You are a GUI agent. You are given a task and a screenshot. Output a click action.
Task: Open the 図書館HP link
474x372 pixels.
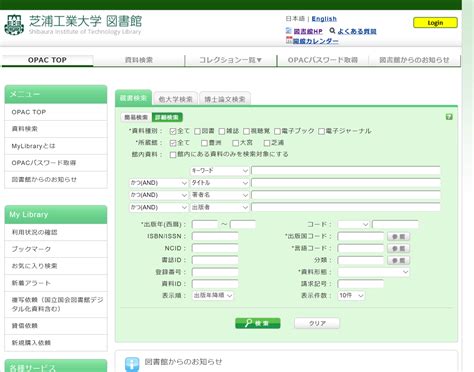308,31
